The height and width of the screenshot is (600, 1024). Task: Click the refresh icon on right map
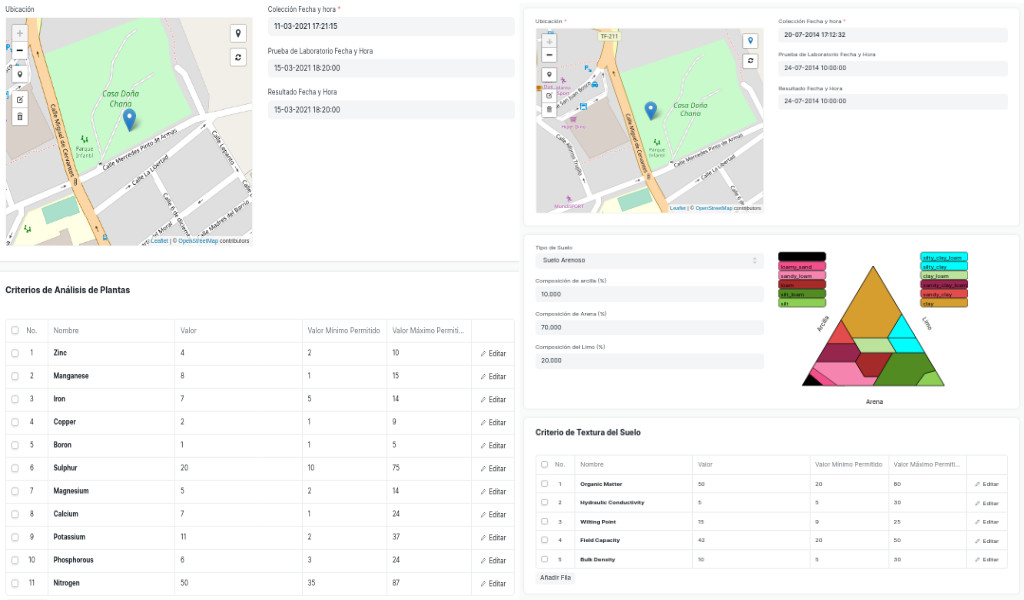[x=751, y=61]
